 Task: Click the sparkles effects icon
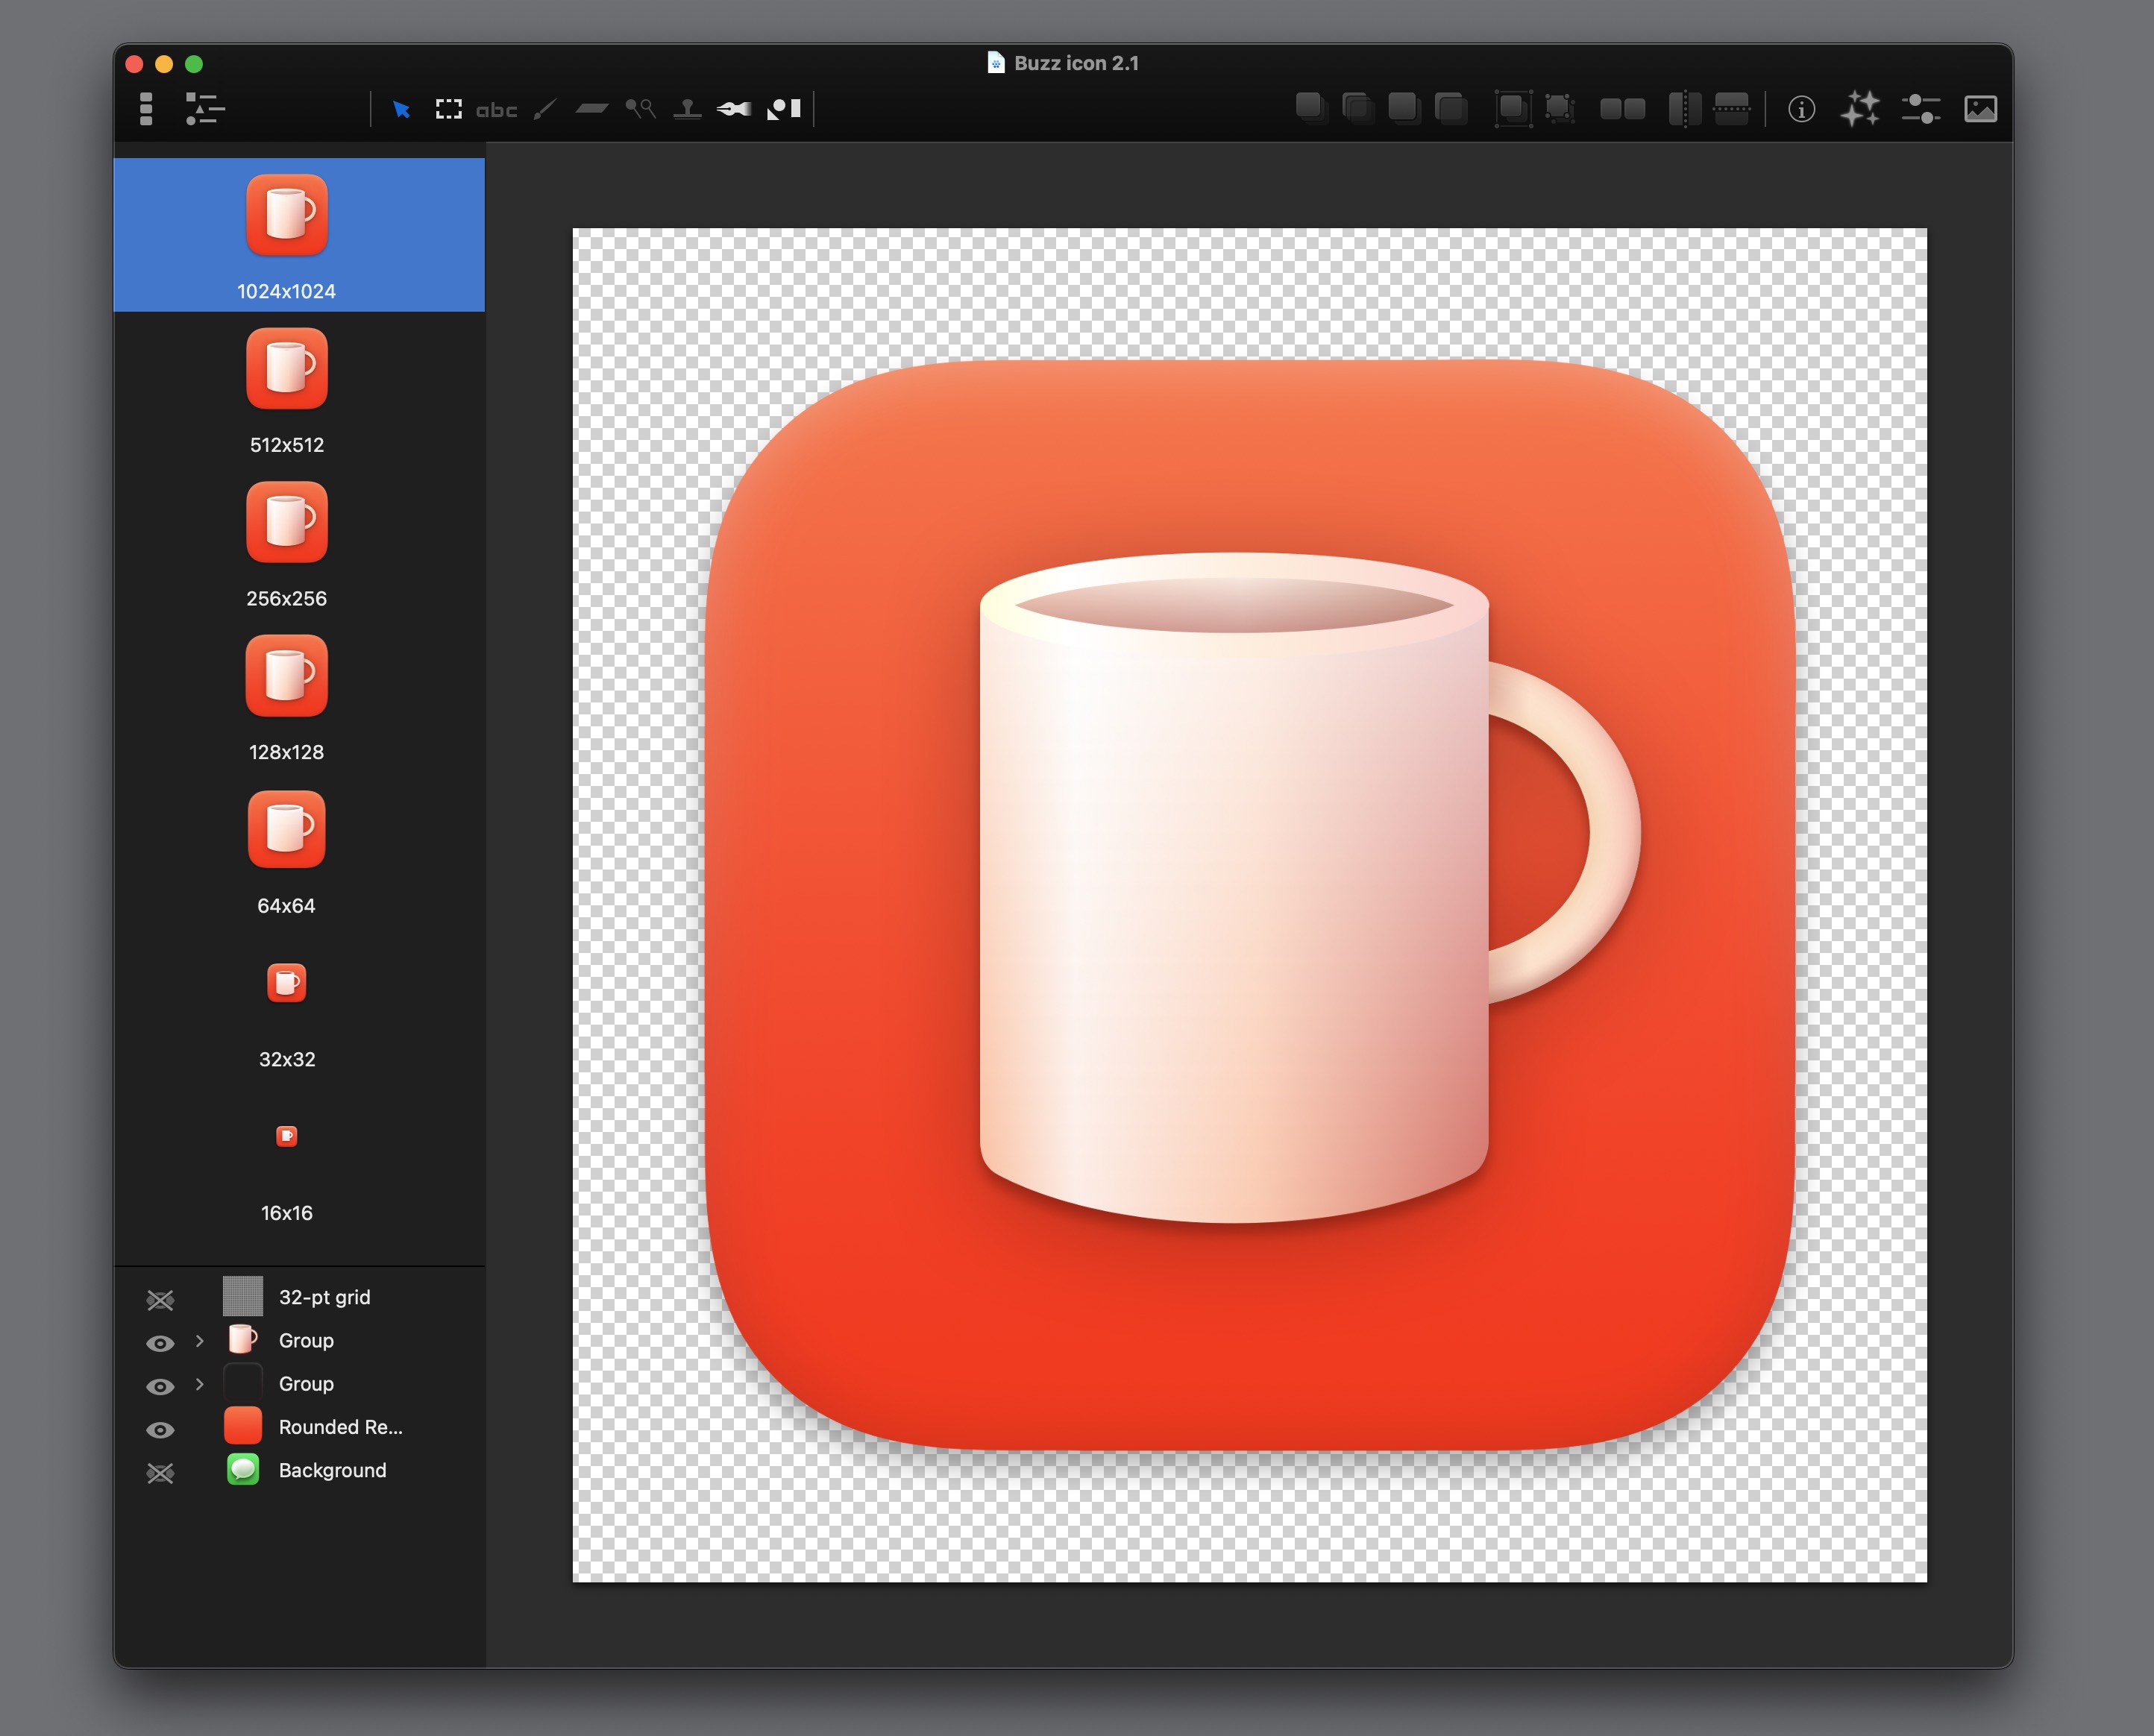1860,109
